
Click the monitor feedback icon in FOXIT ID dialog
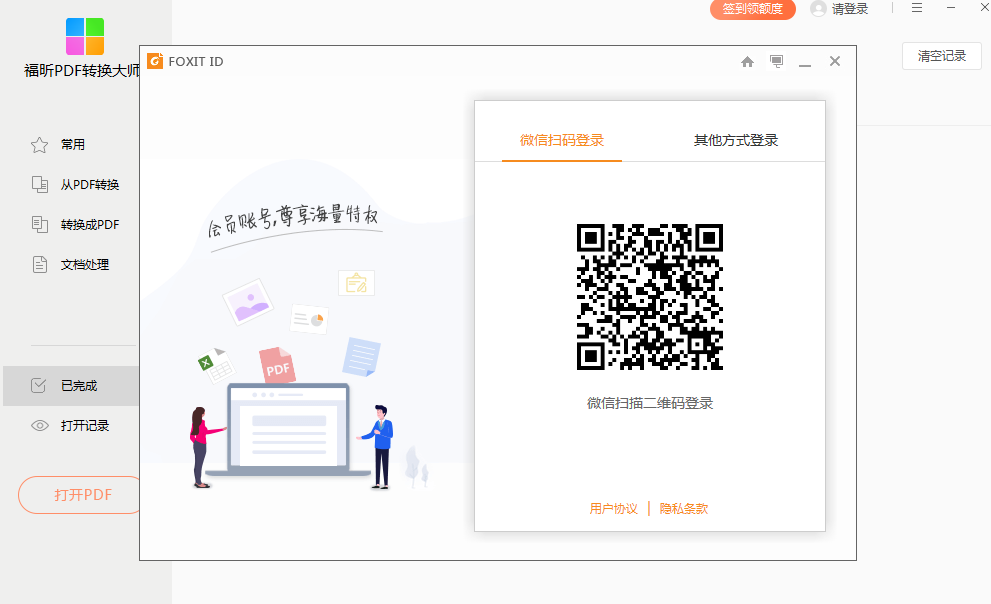pos(777,61)
